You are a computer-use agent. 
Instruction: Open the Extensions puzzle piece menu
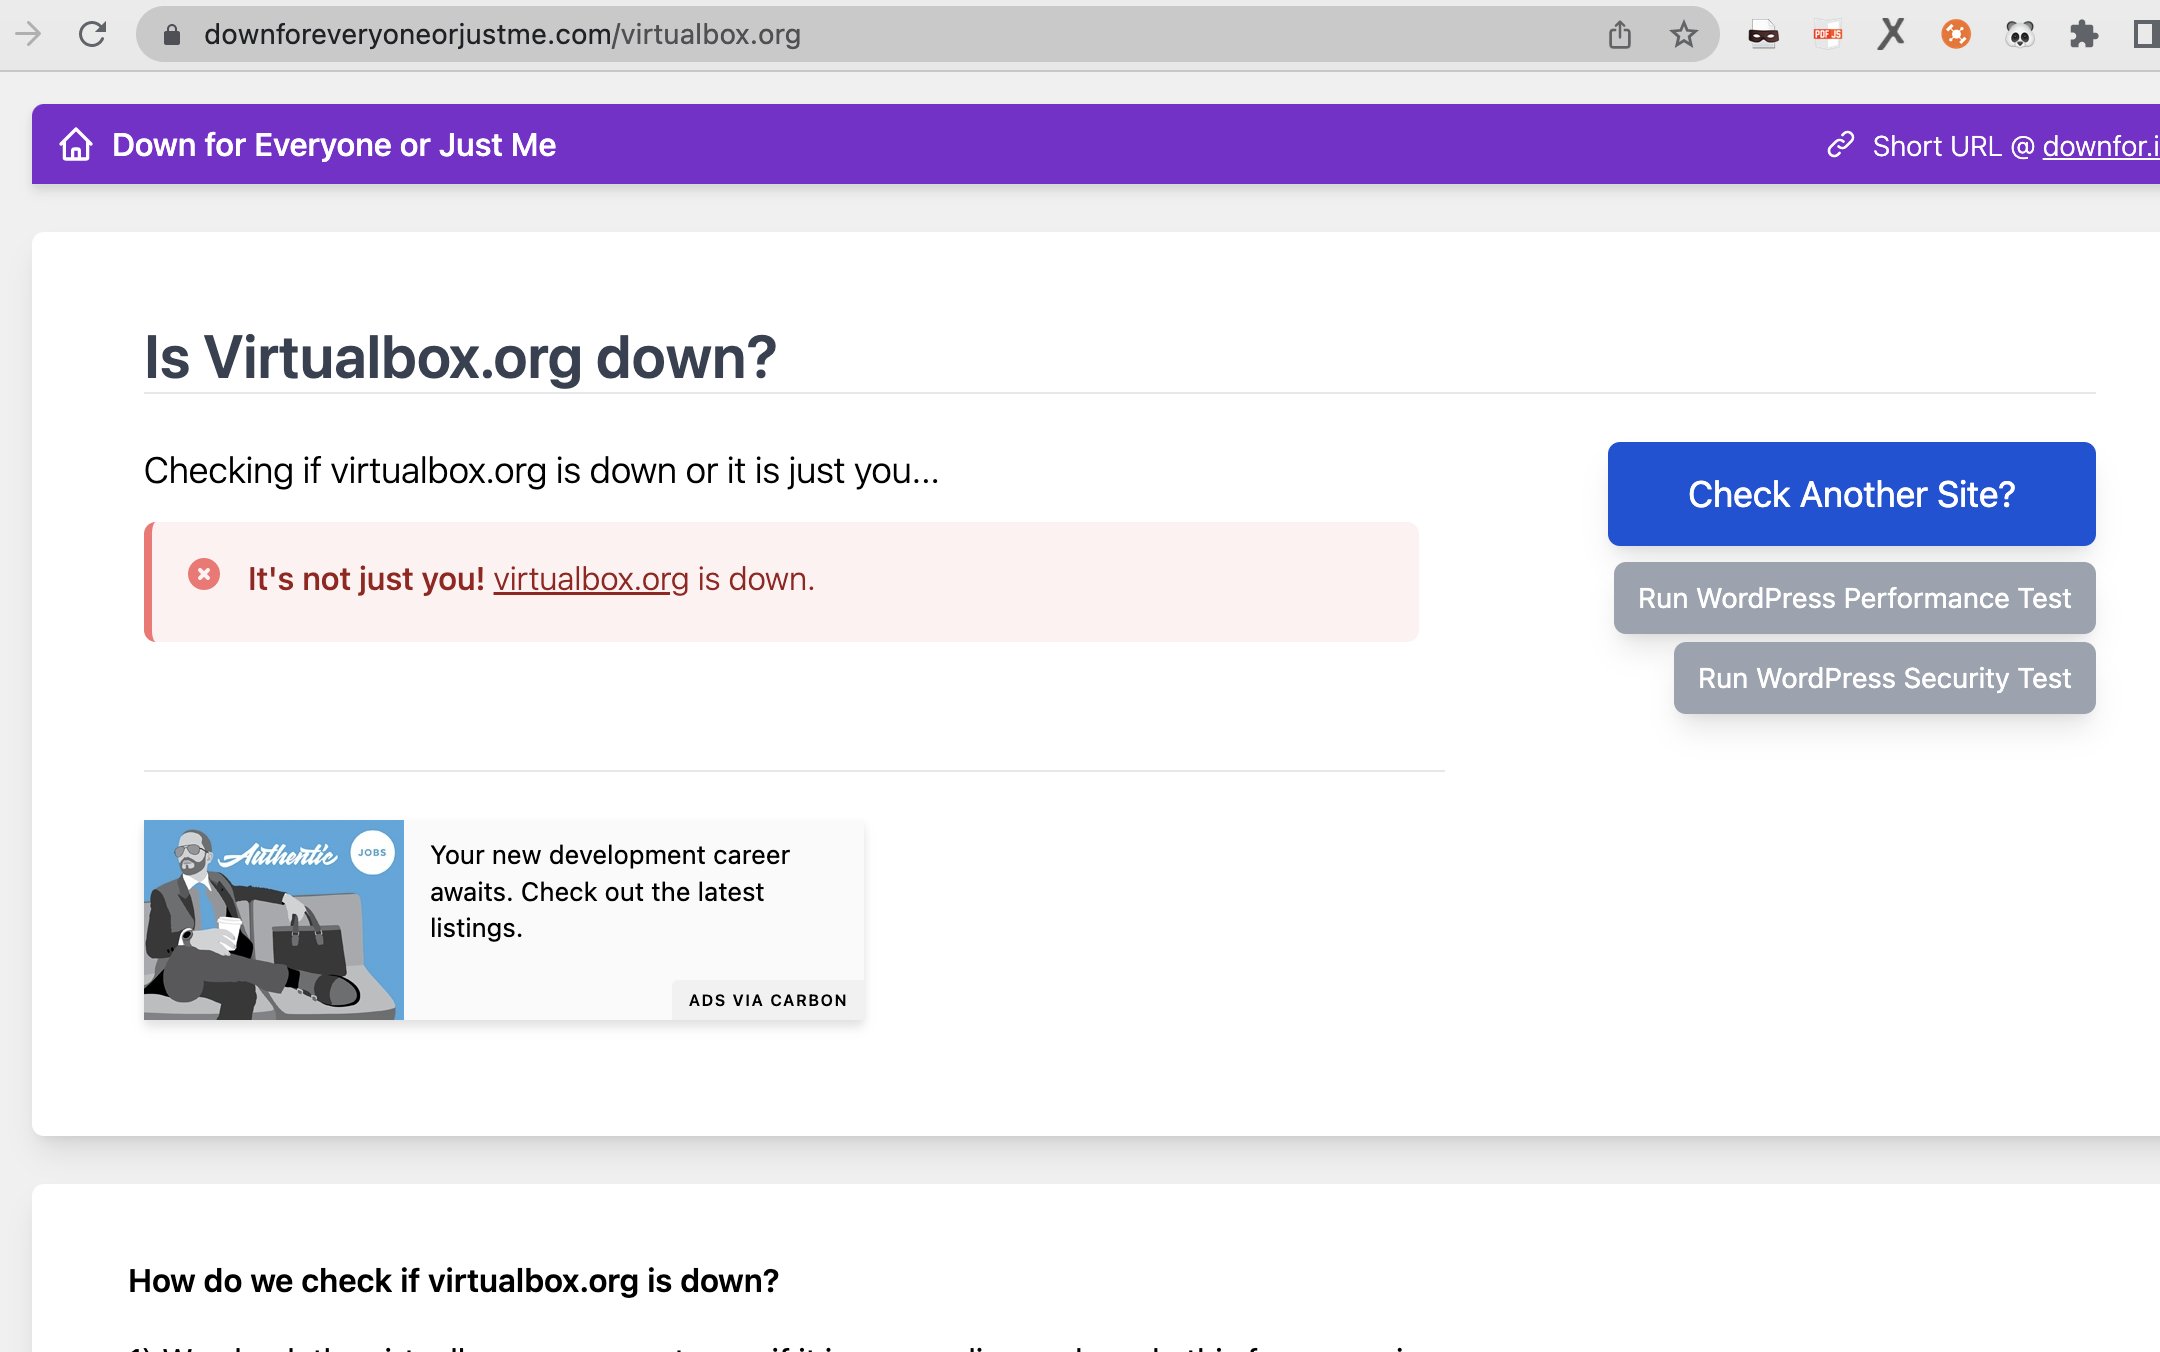pyautogui.click(x=2083, y=35)
